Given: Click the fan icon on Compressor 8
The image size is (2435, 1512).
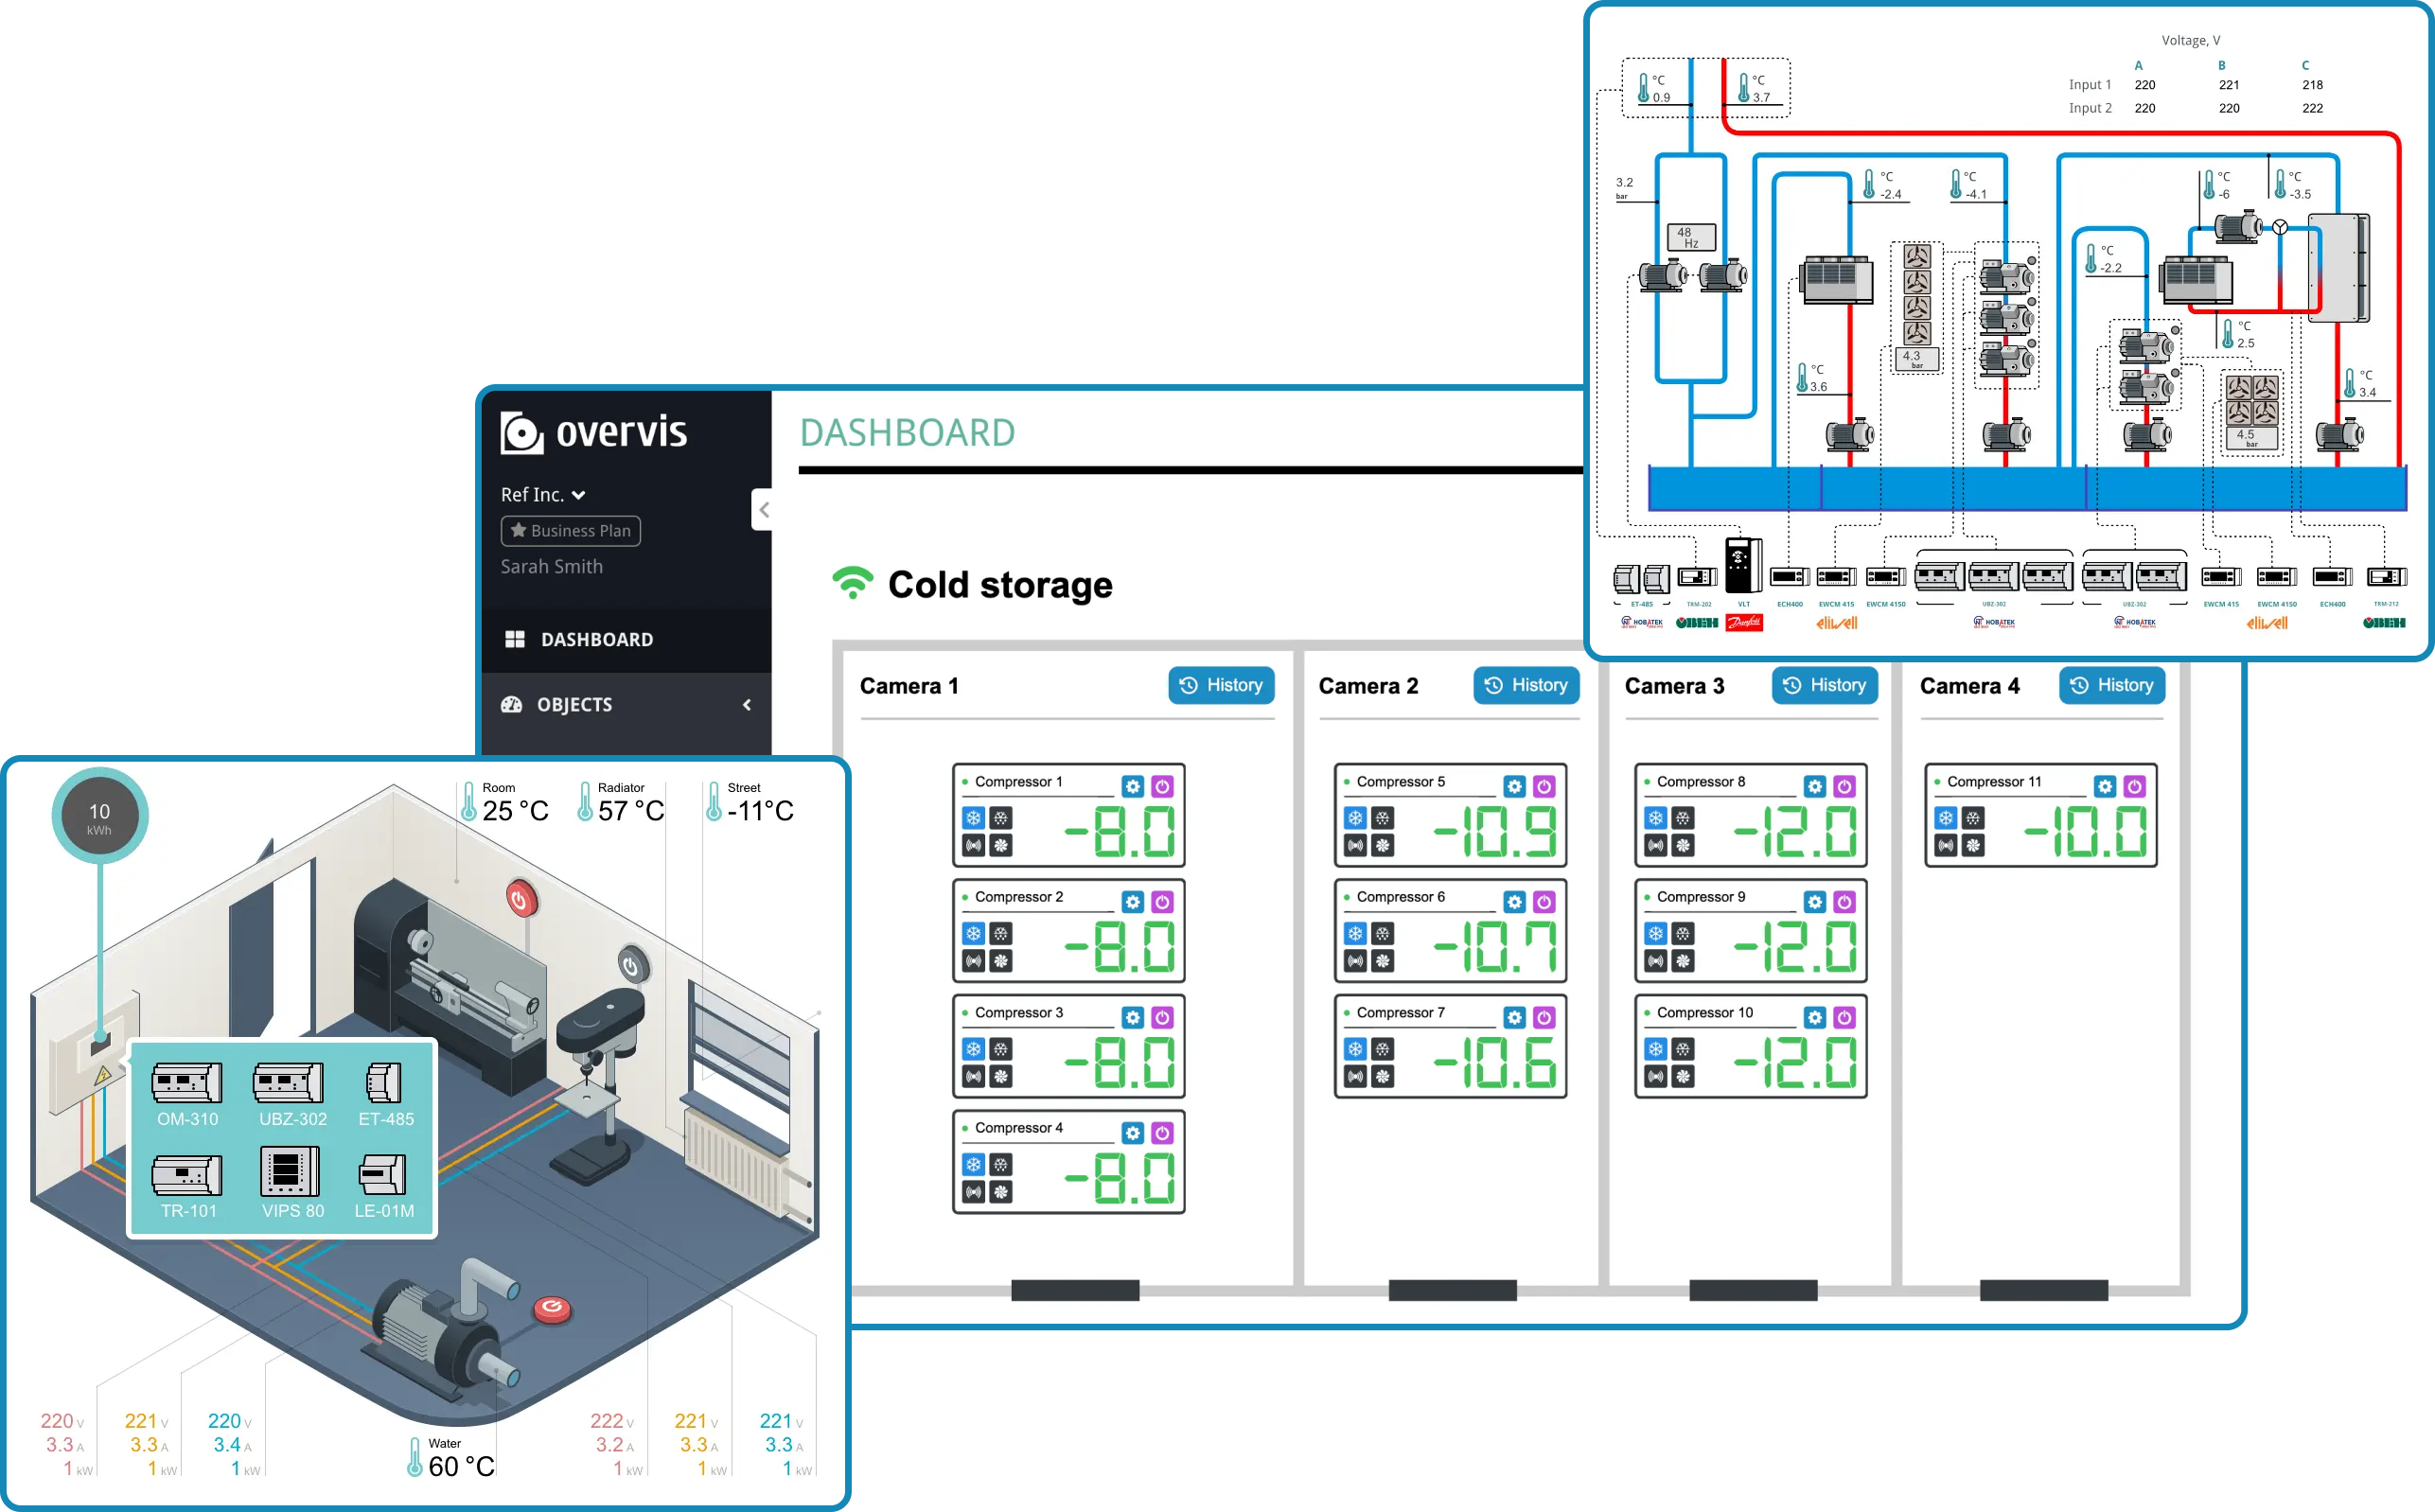Looking at the screenshot, I should click(1683, 846).
